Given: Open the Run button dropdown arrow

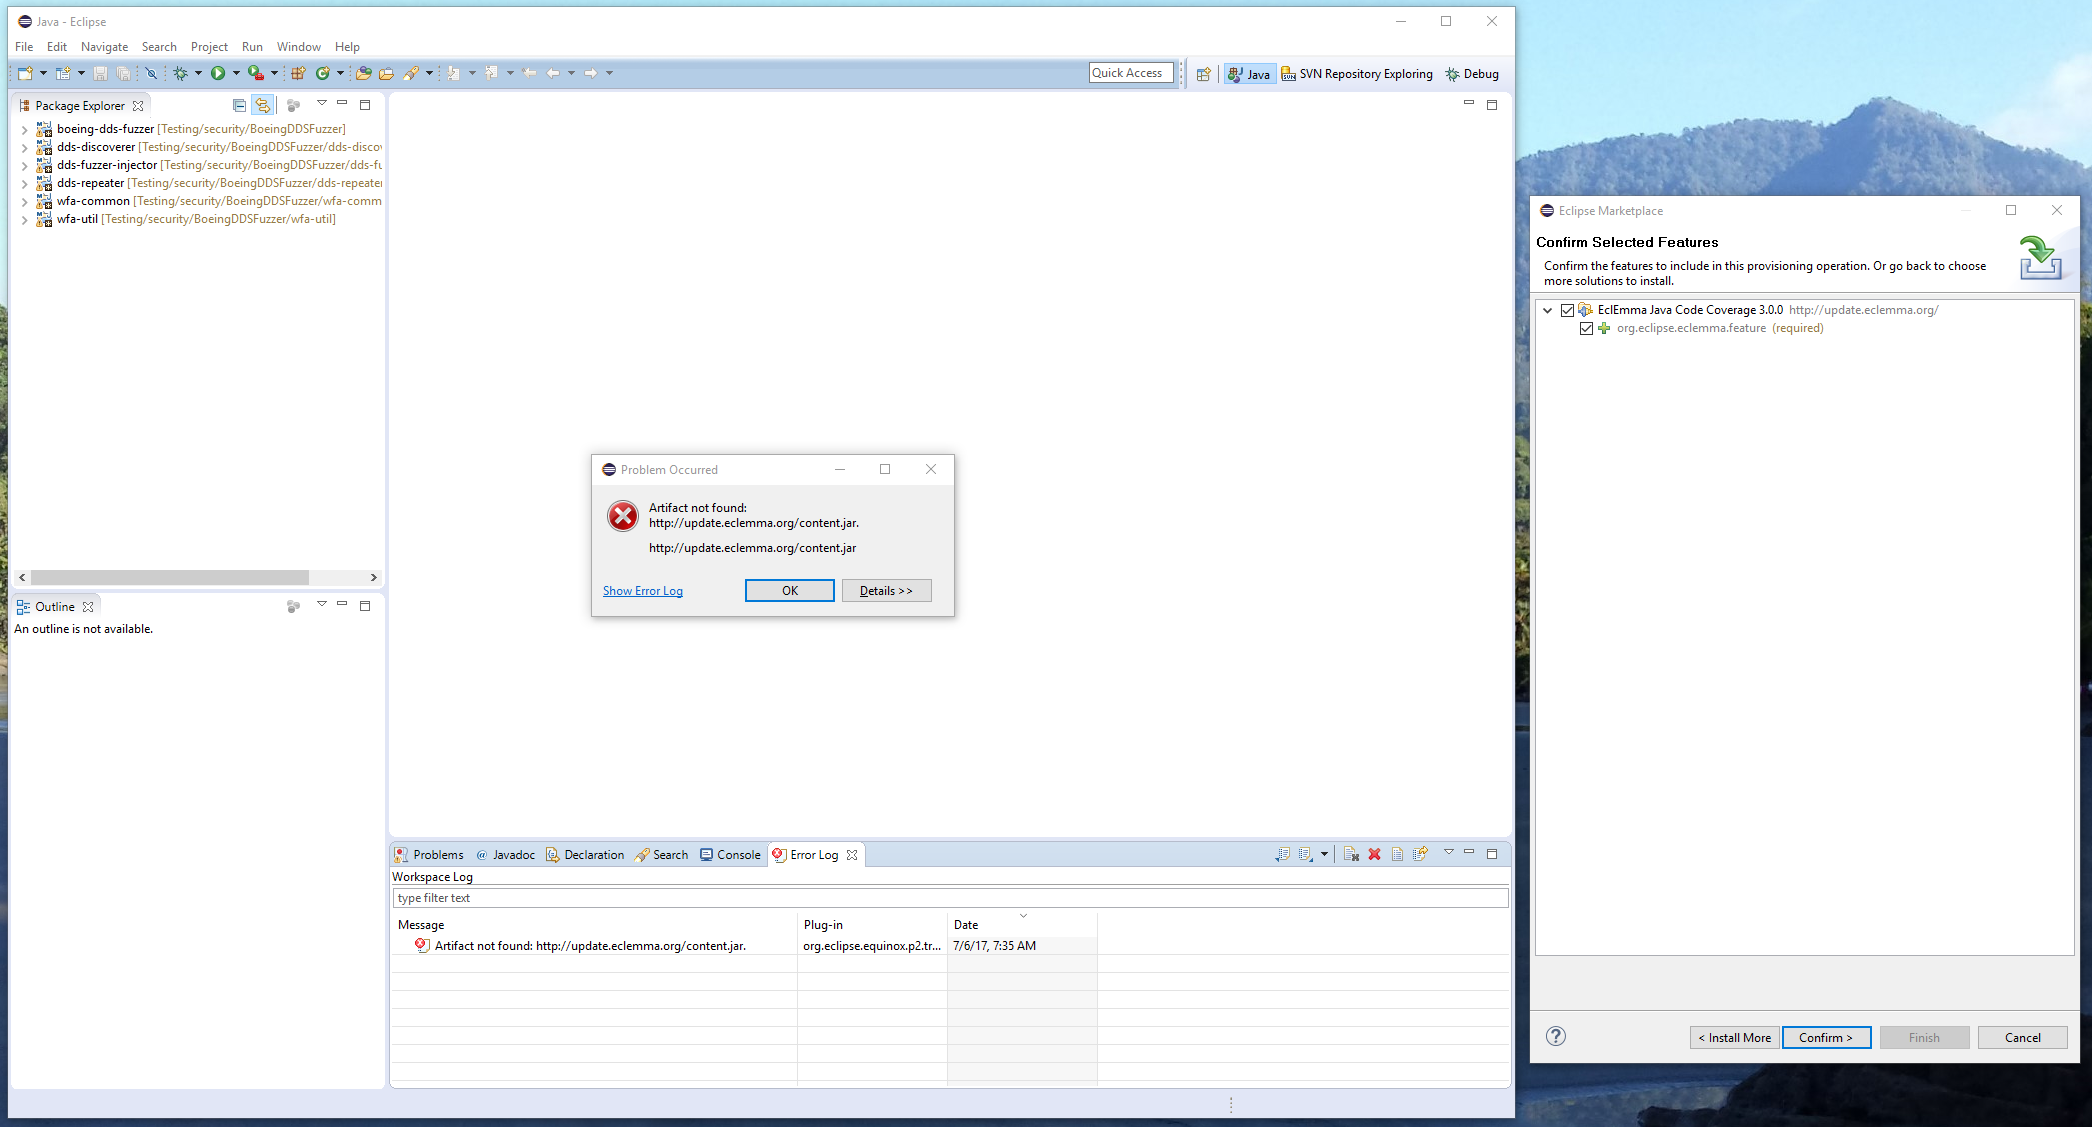Looking at the screenshot, I should pyautogui.click(x=236, y=73).
